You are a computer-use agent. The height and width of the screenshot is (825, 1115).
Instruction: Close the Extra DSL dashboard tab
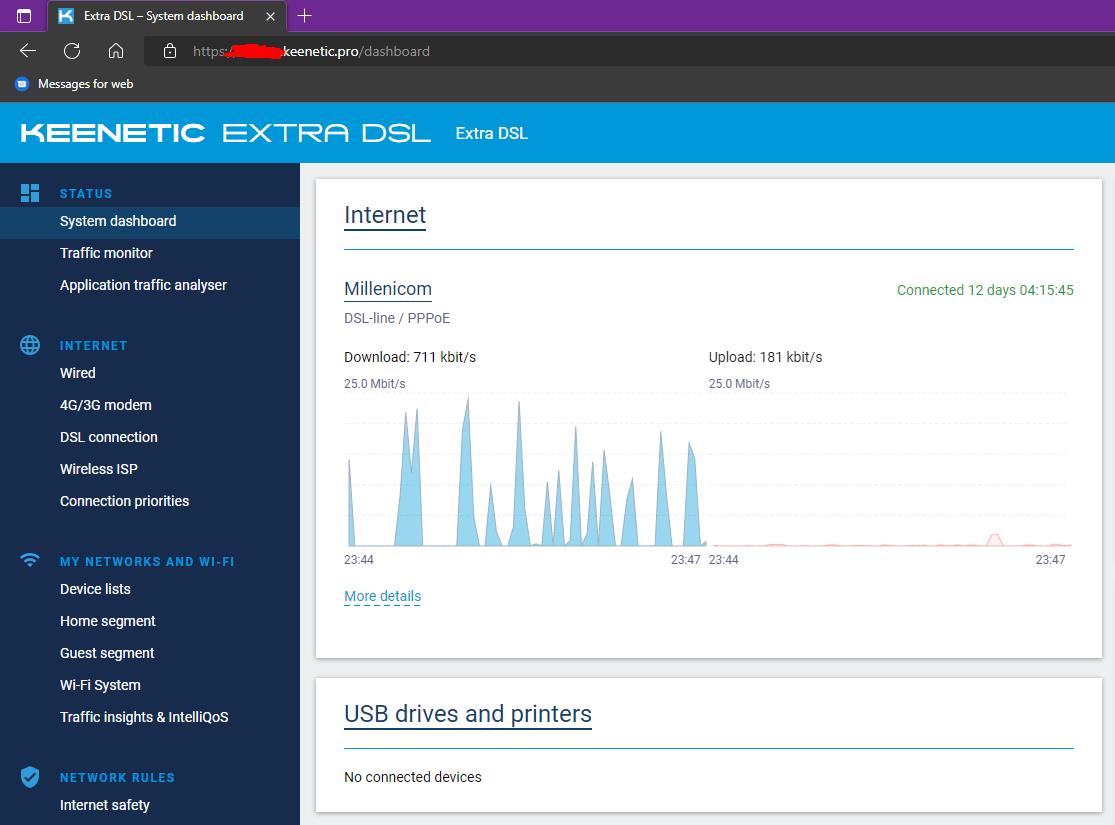270,16
